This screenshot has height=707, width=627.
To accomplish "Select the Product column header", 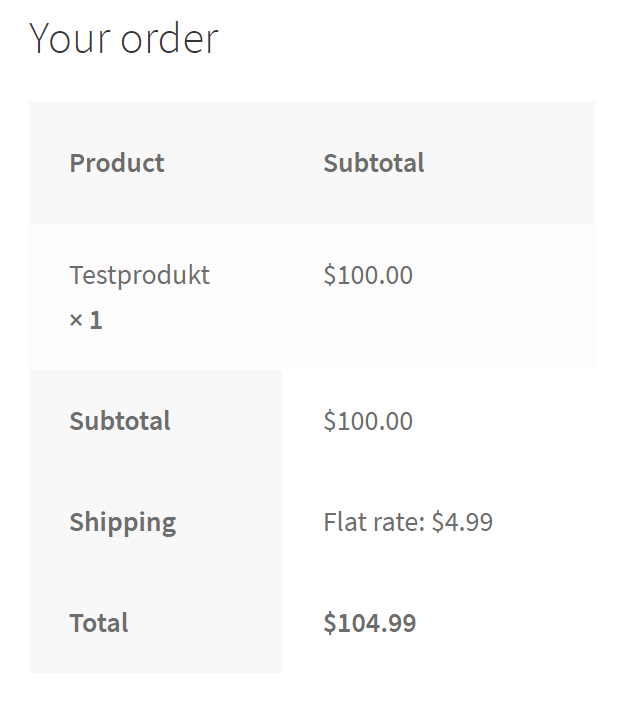I will tap(117, 163).
